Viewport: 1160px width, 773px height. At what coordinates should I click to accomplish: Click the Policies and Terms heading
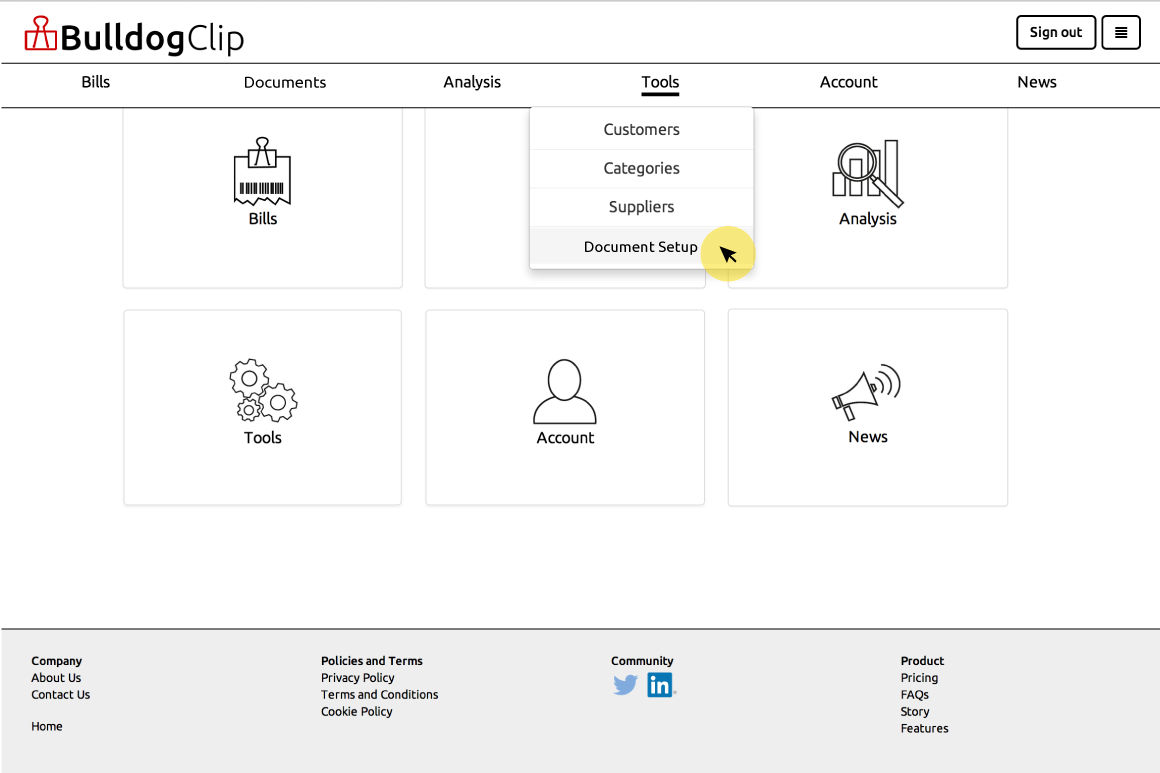pos(371,661)
